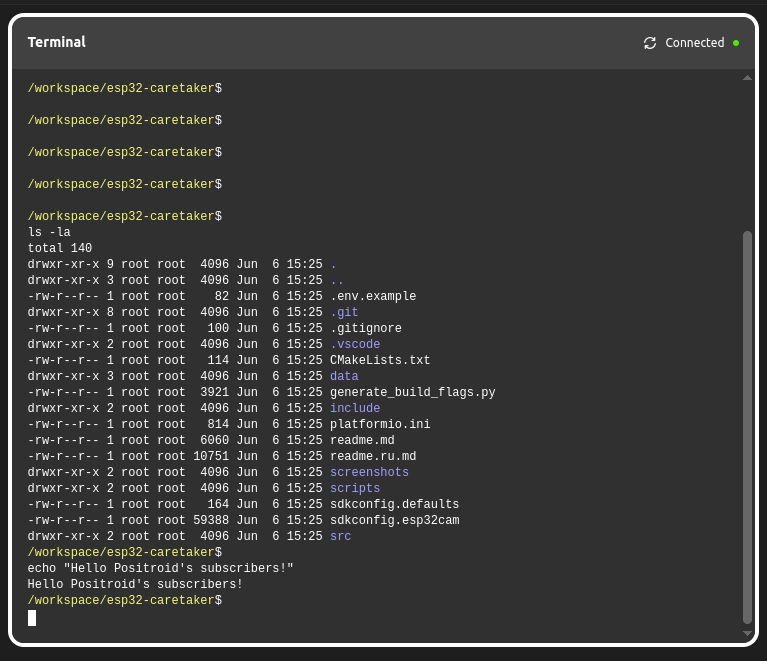Click the .git directory name
The width and height of the screenshot is (767, 661).
[344, 312]
